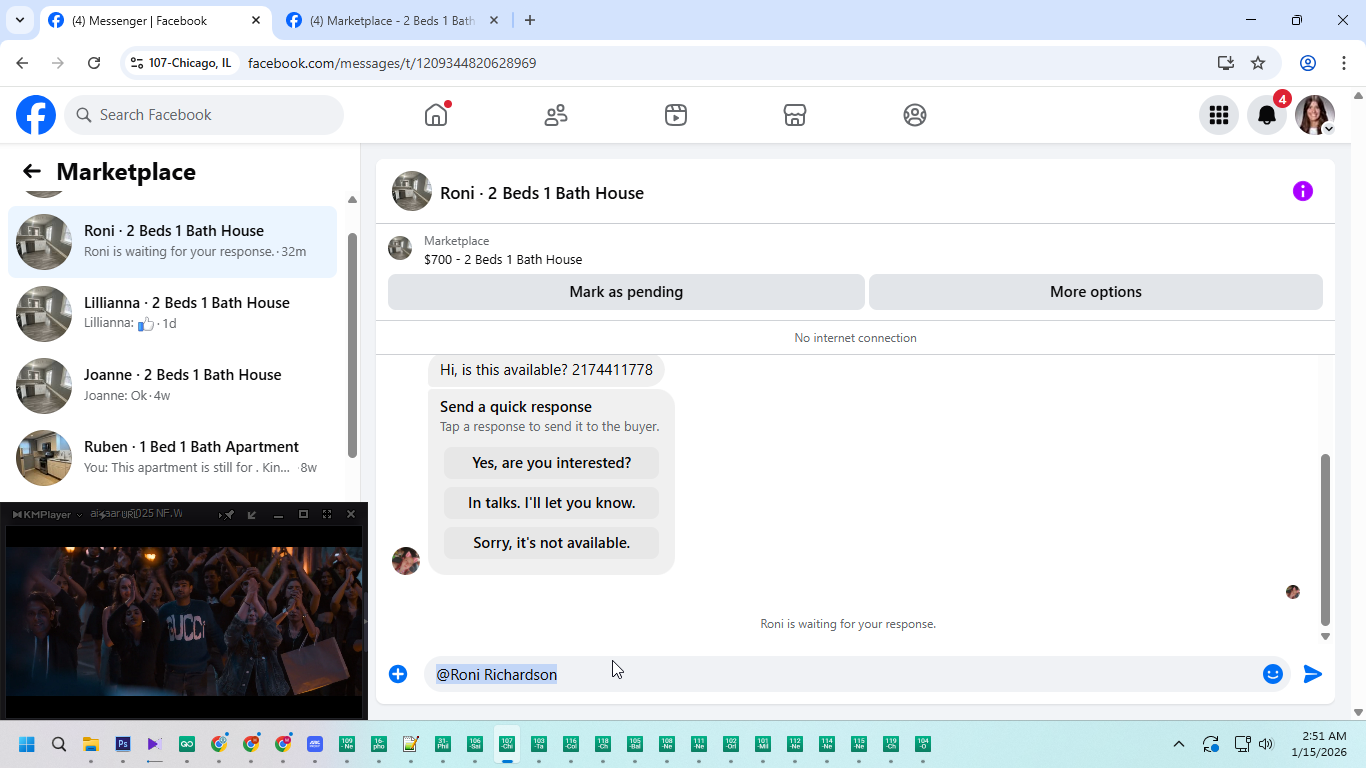View site information icon in address bar

tap(137, 63)
